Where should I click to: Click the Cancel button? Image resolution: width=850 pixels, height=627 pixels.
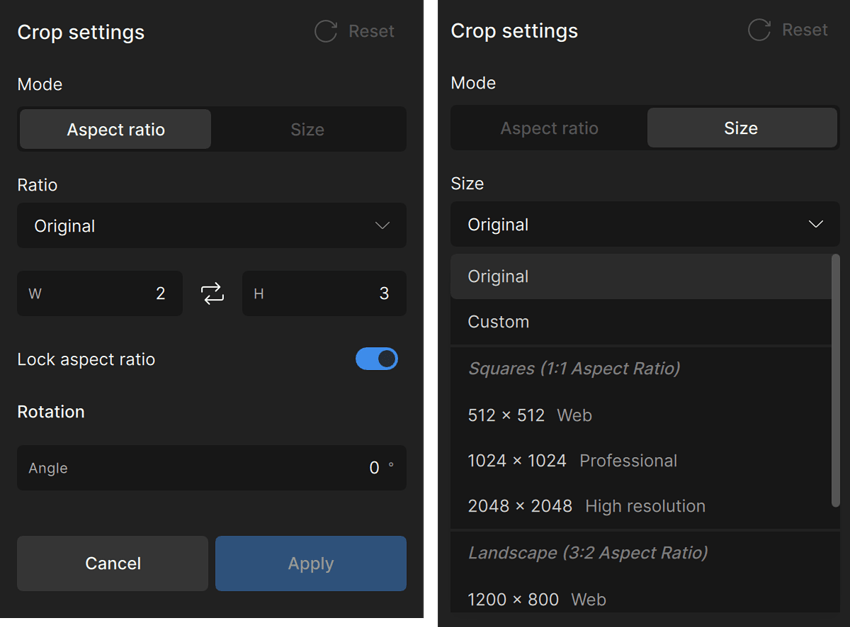coord(112,563)
